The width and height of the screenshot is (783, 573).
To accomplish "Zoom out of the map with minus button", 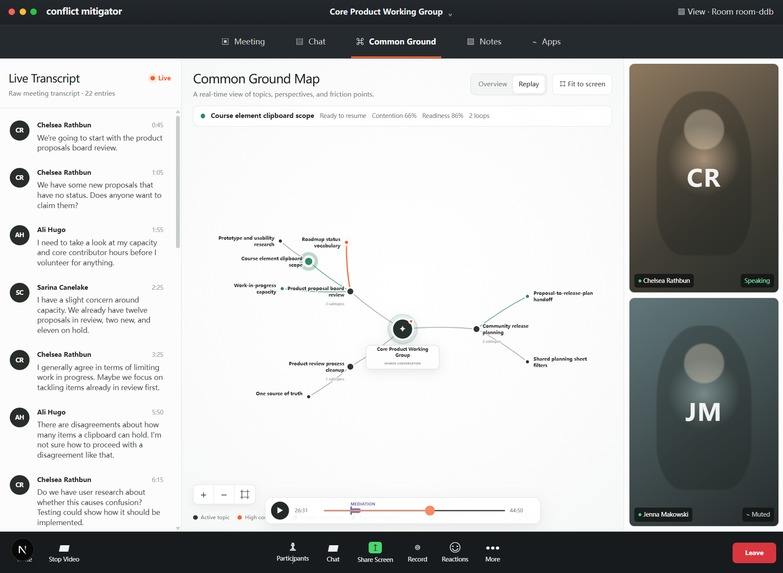I will pyautogui.click(x=224, y=495).
